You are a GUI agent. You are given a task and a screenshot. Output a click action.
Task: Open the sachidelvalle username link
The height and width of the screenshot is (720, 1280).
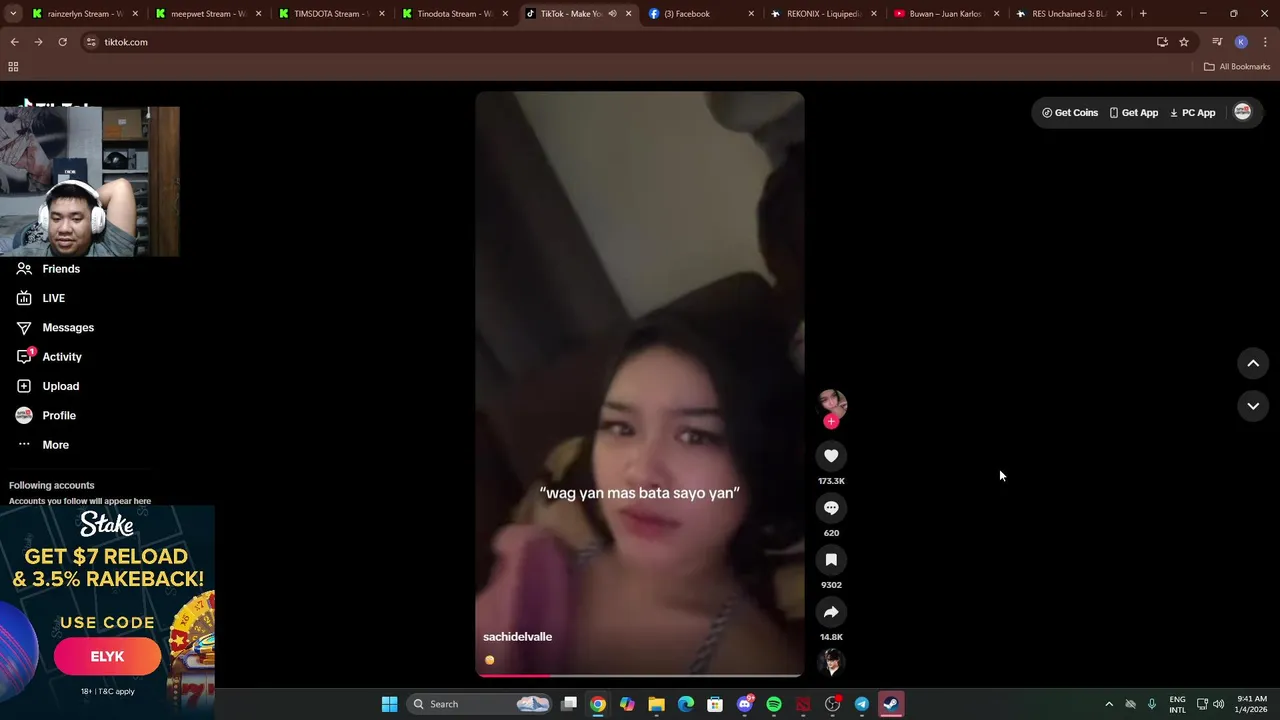[x=517, y=637]
